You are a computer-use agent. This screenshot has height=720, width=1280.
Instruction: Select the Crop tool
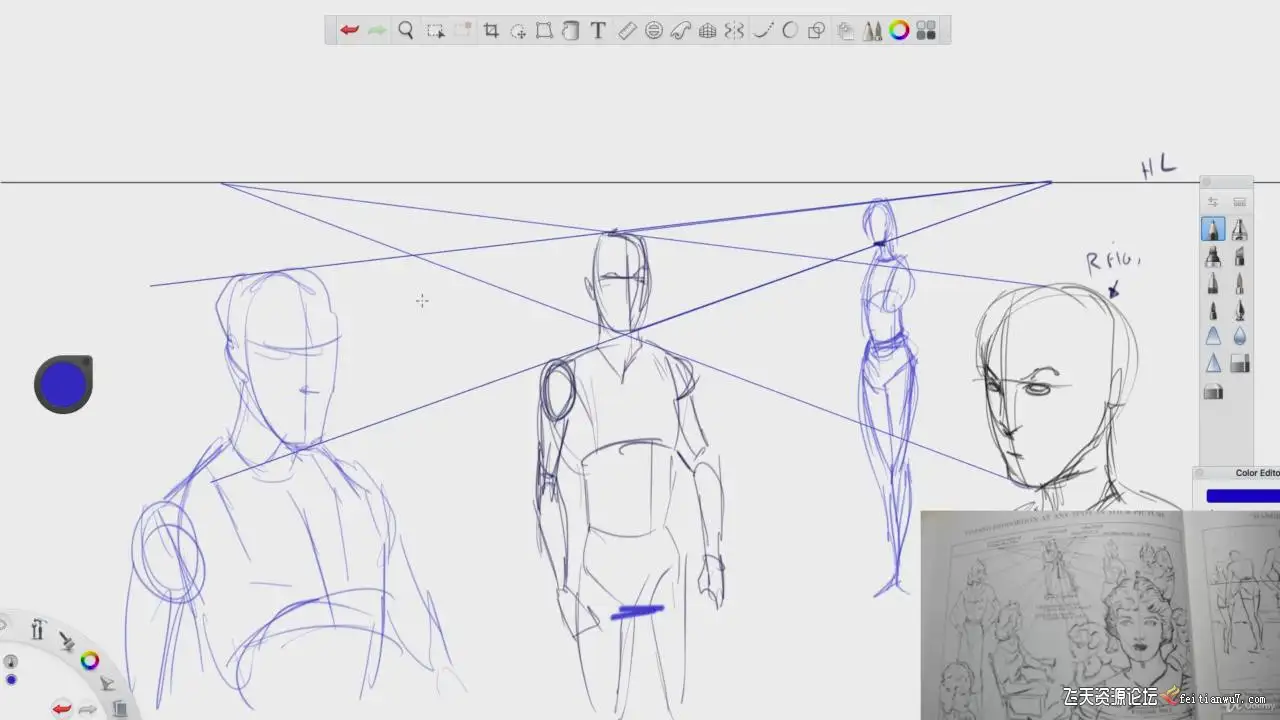[491, 30]
